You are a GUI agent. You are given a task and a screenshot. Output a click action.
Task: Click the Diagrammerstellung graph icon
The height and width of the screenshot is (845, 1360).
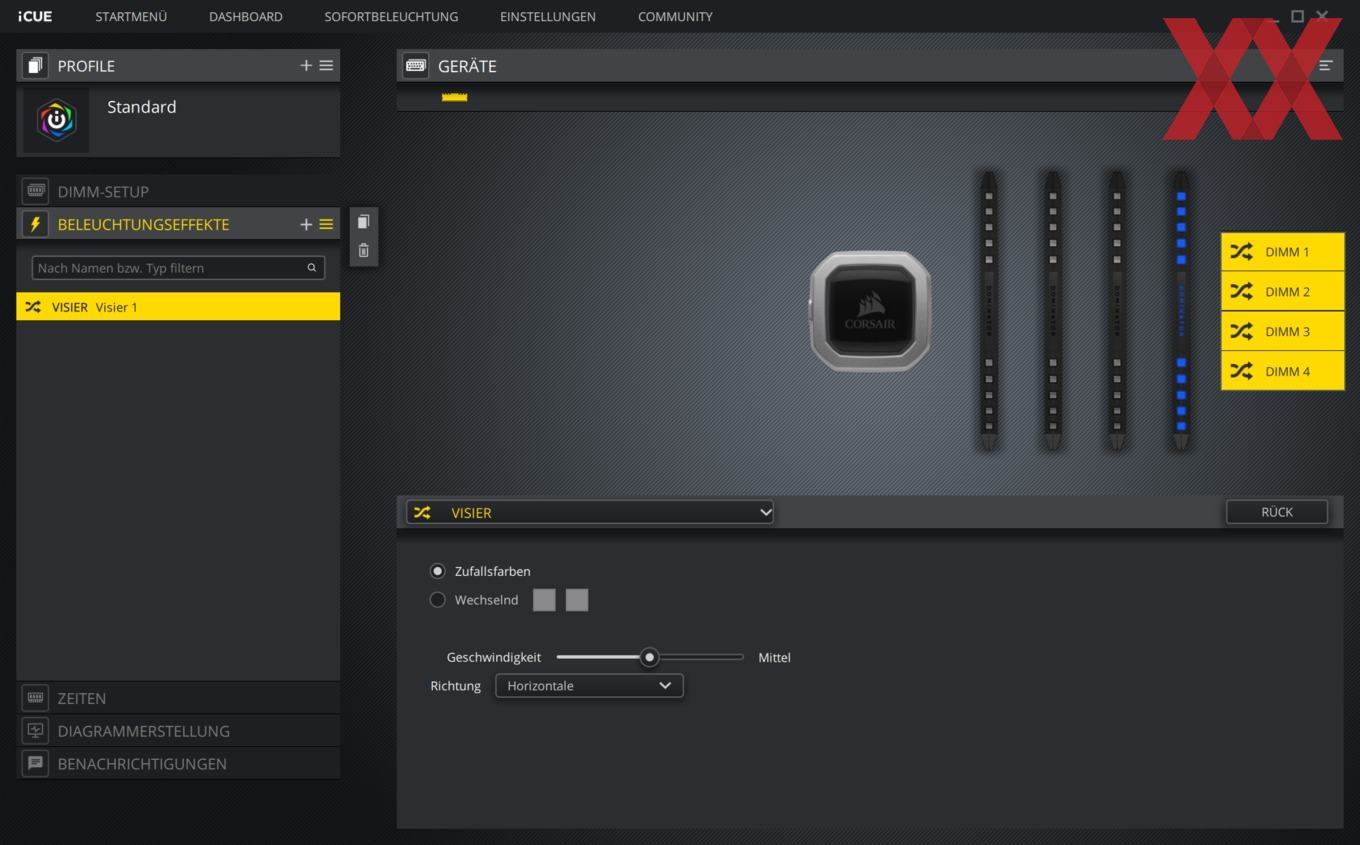pos(35,731)
